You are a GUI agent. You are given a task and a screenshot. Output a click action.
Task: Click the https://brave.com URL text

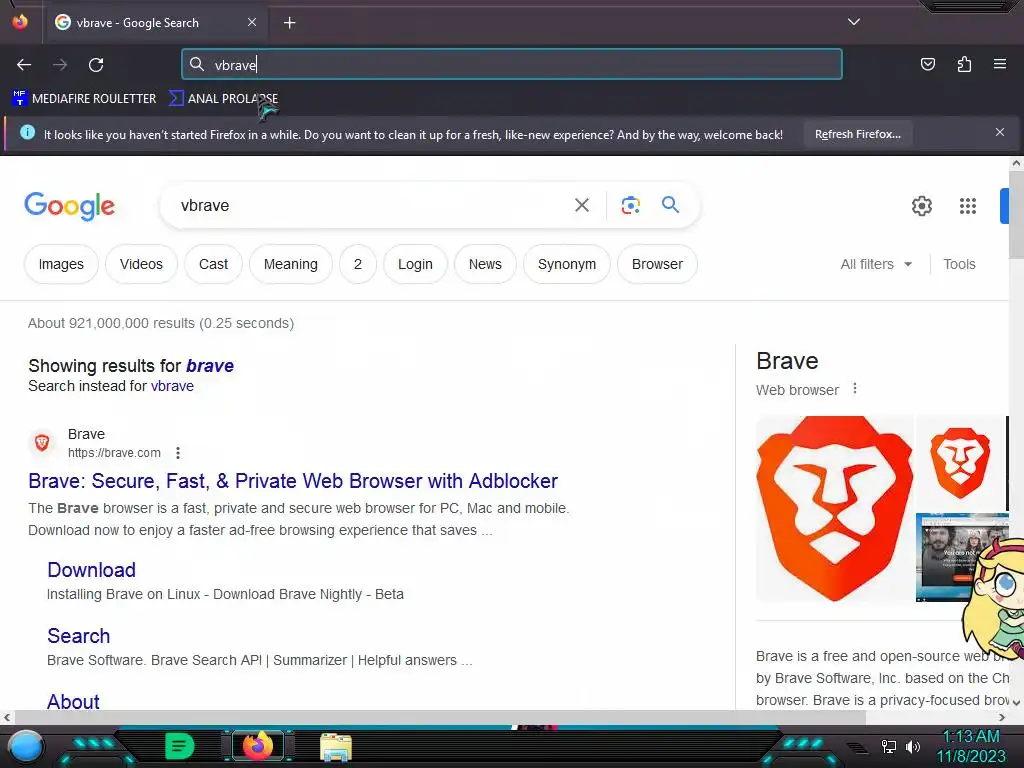114,453
